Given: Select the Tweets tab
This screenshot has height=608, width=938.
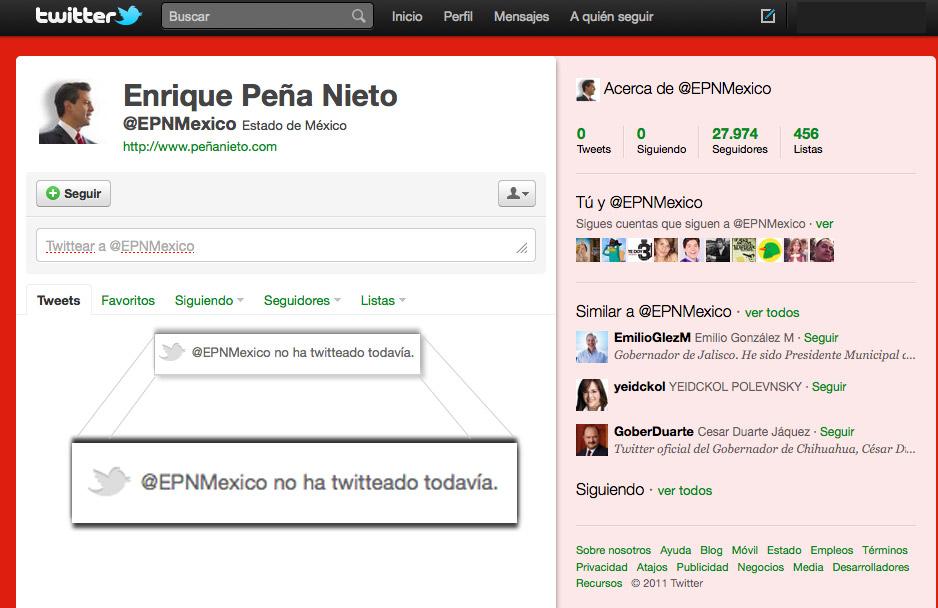Looking at the screenshot, I should point(59,300).
